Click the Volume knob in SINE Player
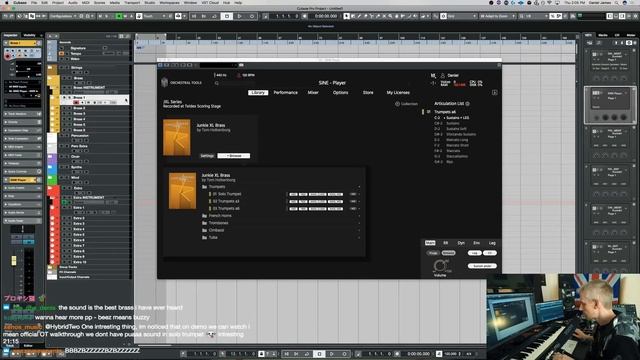Viewport: 640px width, 360px height. (x=440, y=266)
